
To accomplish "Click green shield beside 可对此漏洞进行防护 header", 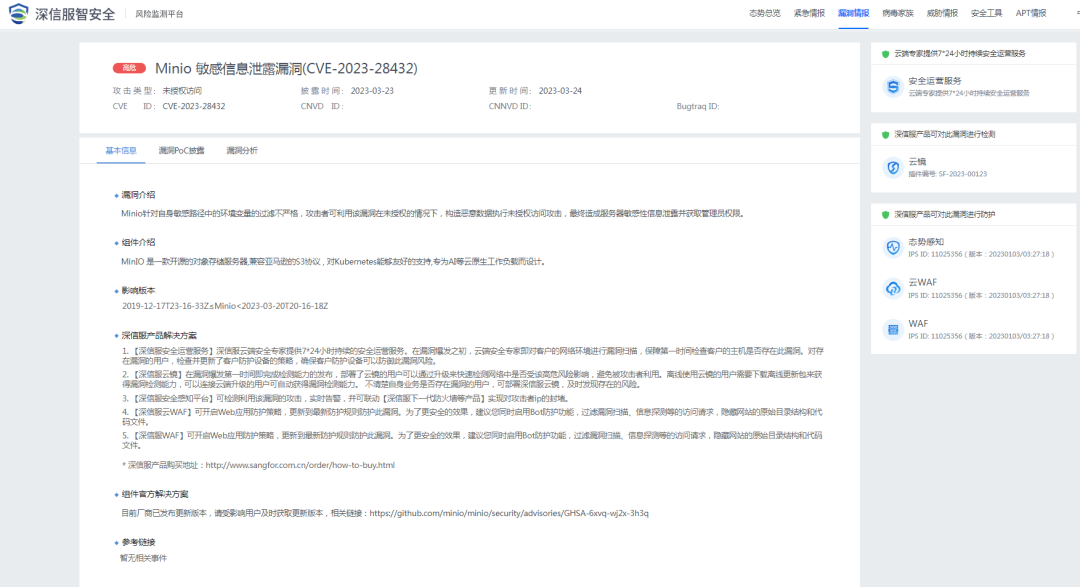I will coord(886,214).
